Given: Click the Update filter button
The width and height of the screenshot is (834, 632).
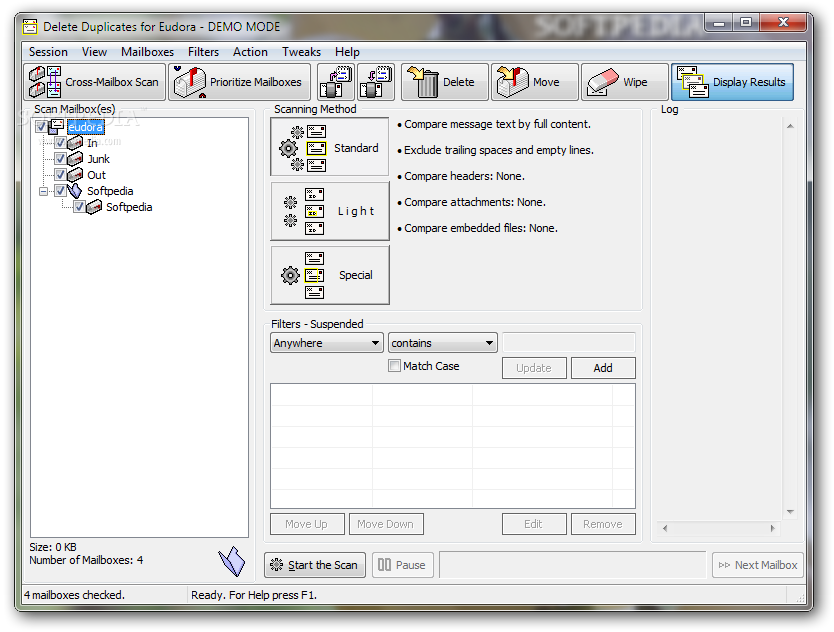Looking at the screenshot, I should point(534,368).
